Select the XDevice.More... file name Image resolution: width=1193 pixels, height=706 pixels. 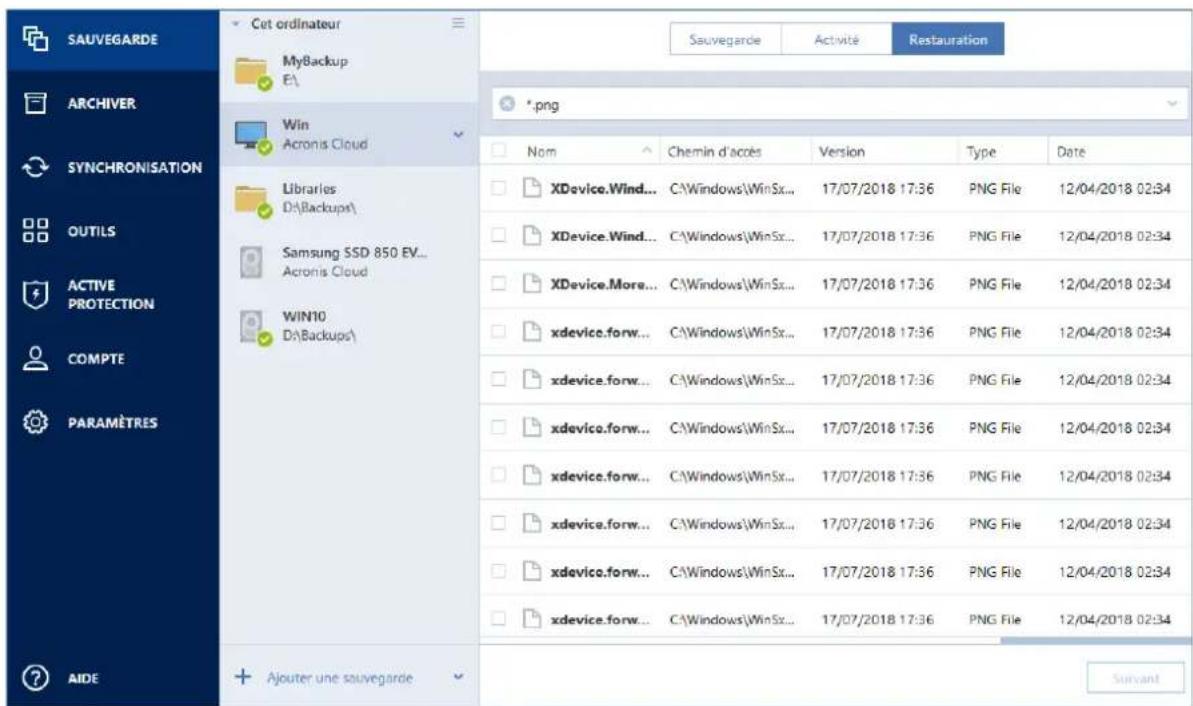point(603,284)
